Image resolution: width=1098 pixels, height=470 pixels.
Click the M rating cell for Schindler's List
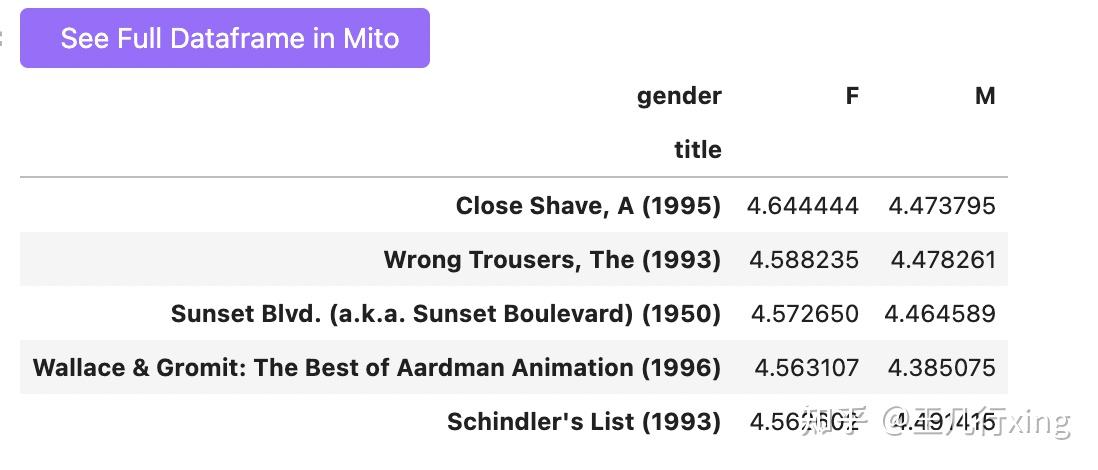pos(942,422)
